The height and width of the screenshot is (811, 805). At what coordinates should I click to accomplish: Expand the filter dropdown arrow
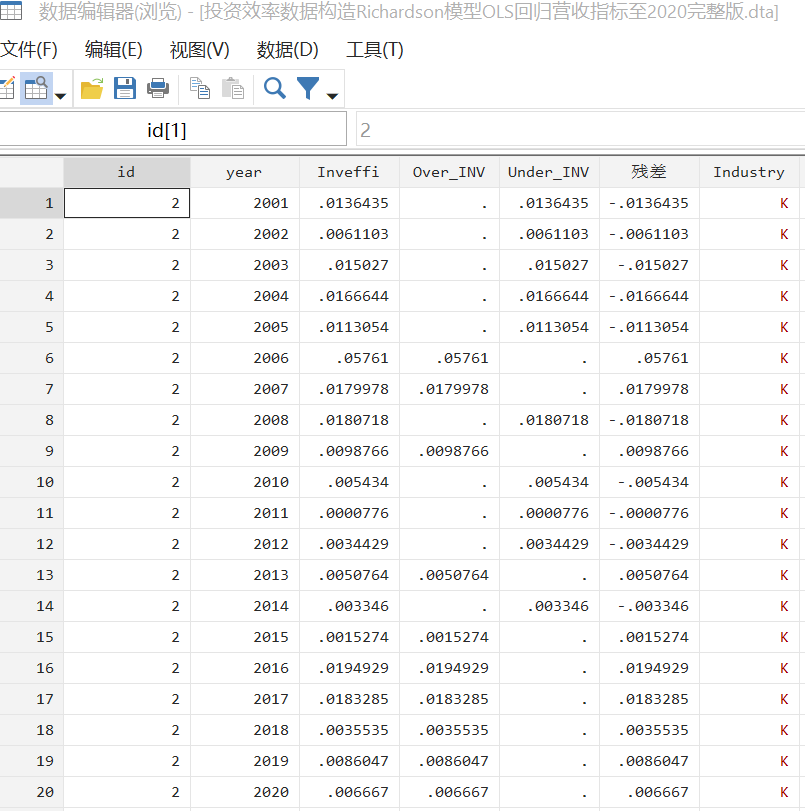(332, 96)
